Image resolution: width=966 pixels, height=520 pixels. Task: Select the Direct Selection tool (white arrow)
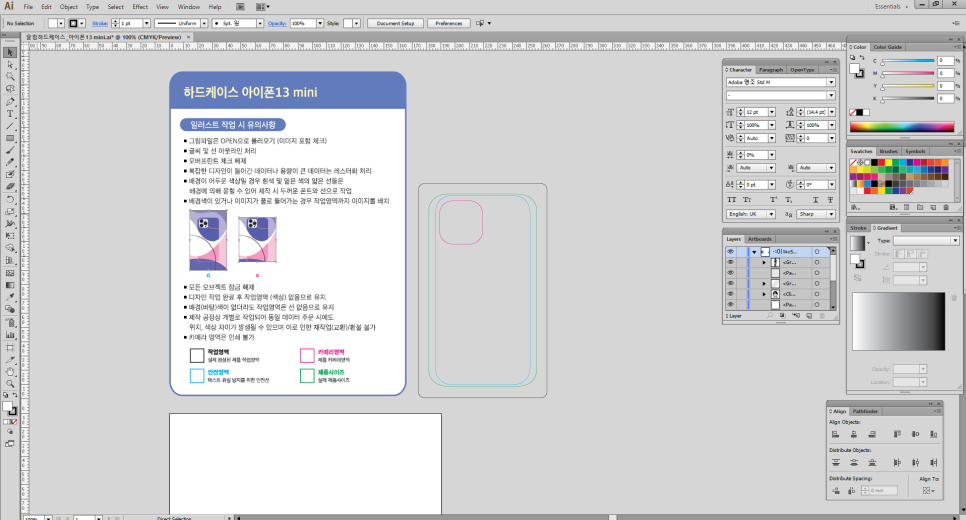click(10, 65)
